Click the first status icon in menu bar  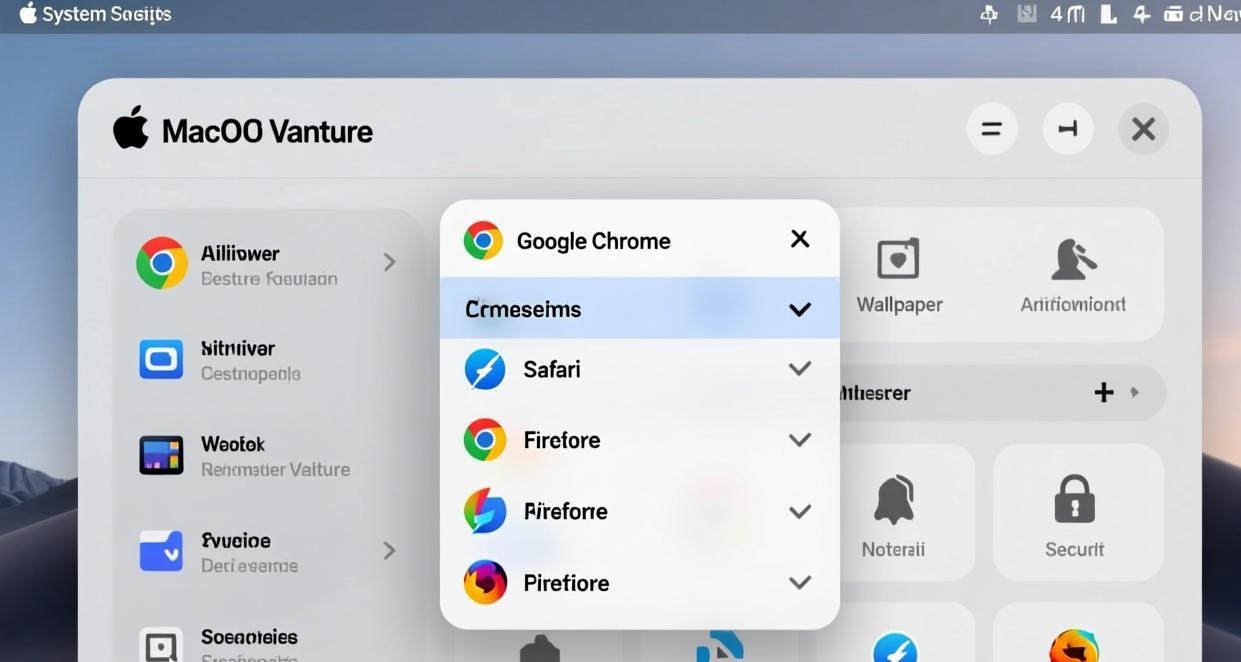point(990,14)
